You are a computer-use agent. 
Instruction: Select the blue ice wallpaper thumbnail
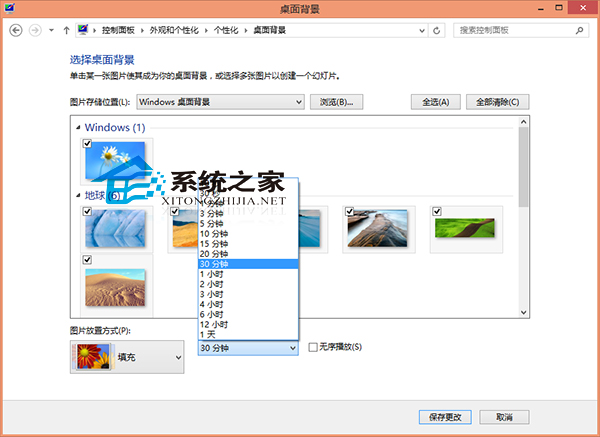(115, 228)
